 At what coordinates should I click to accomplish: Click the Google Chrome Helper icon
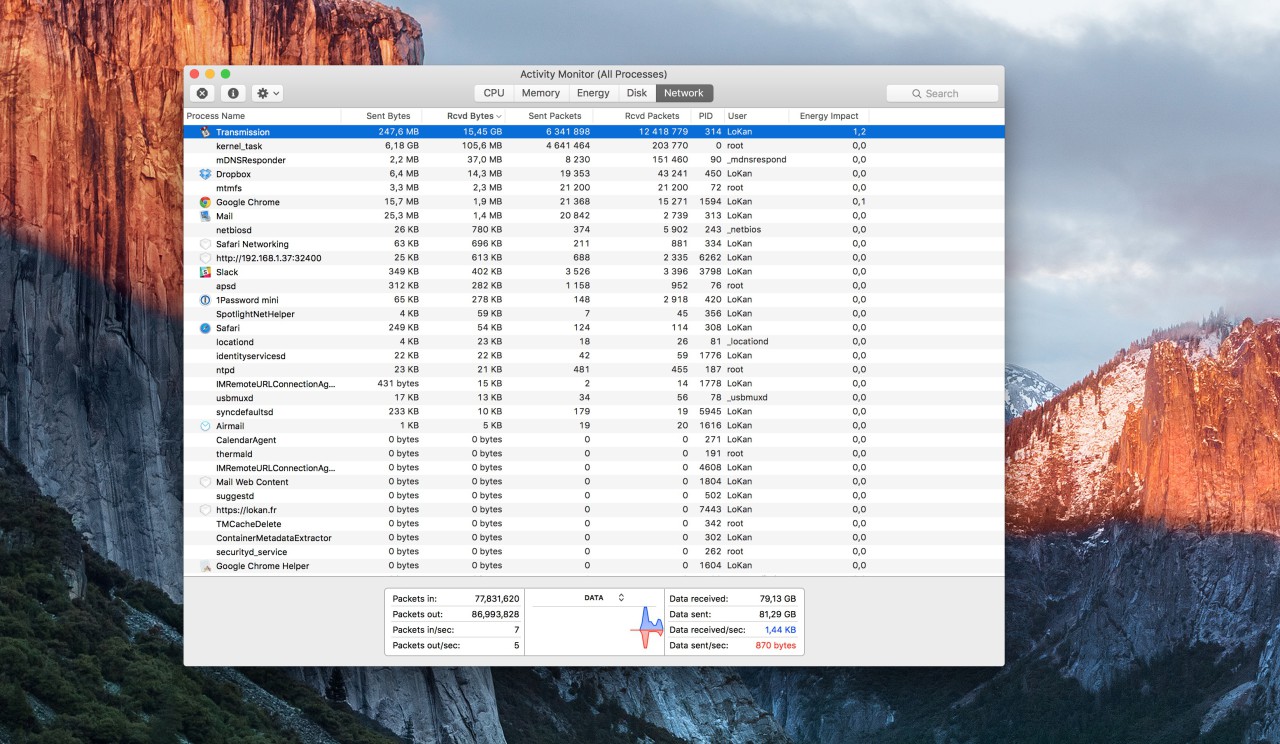[x=205, y=566]
